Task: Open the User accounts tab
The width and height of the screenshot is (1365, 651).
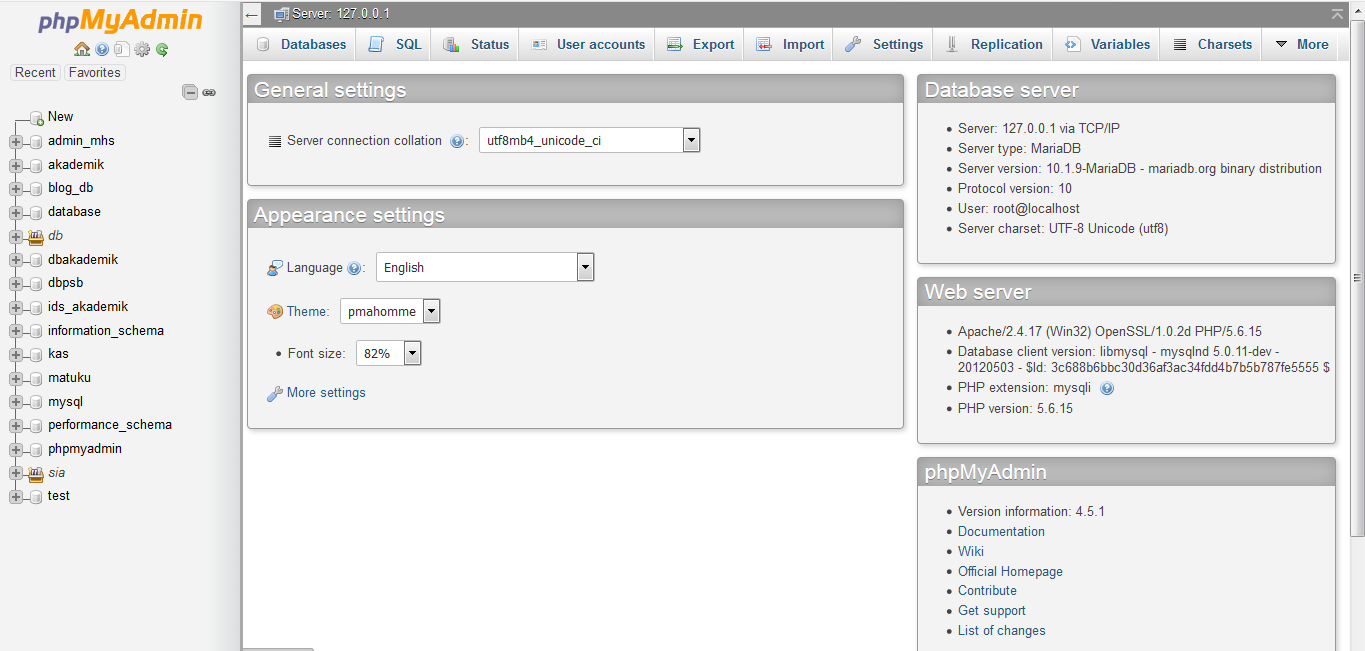Action: [587, 44]
